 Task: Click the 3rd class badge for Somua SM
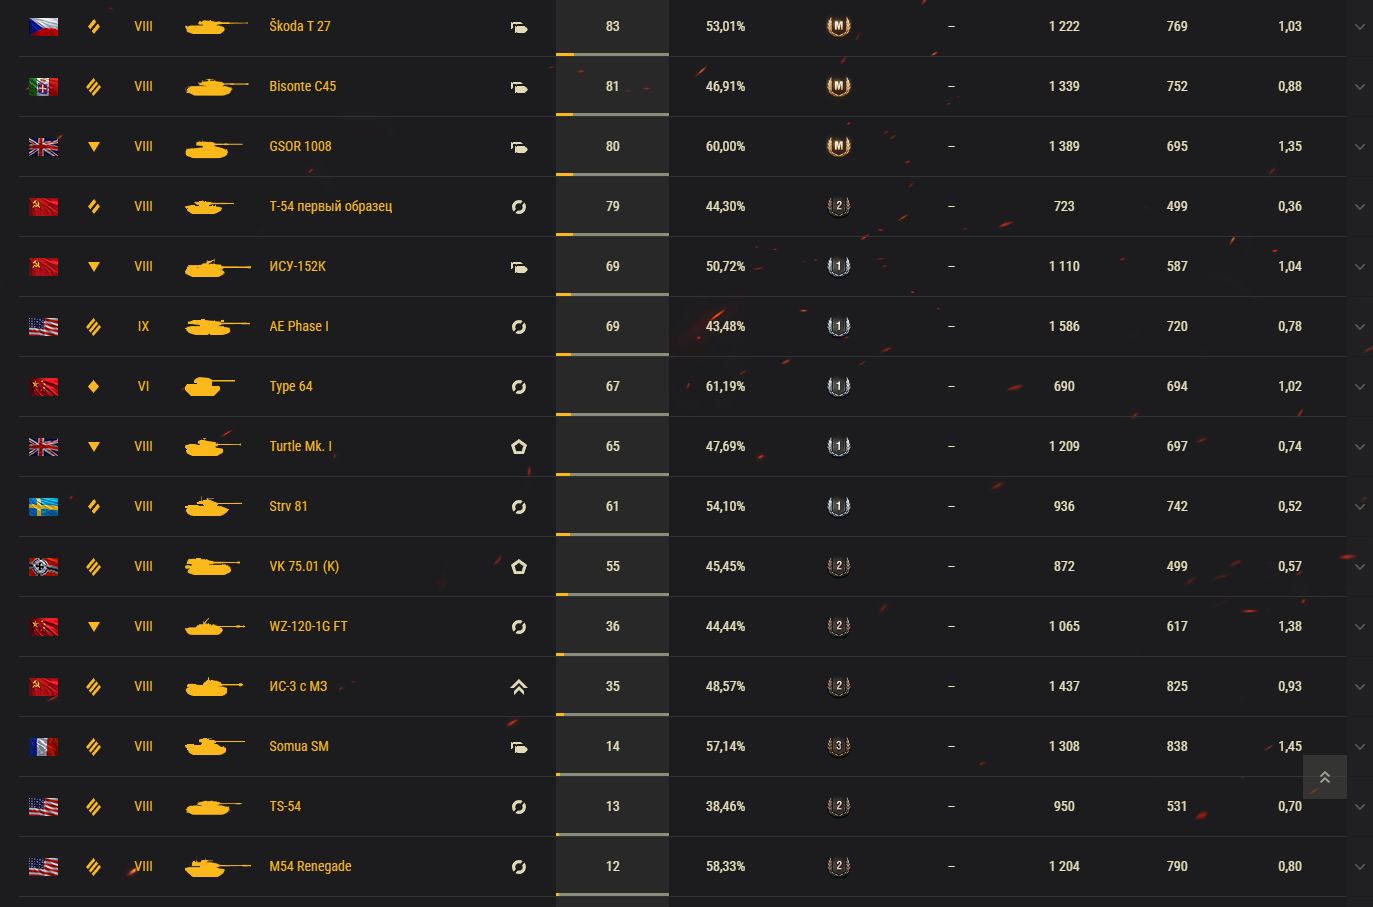[x=838, y=747]
